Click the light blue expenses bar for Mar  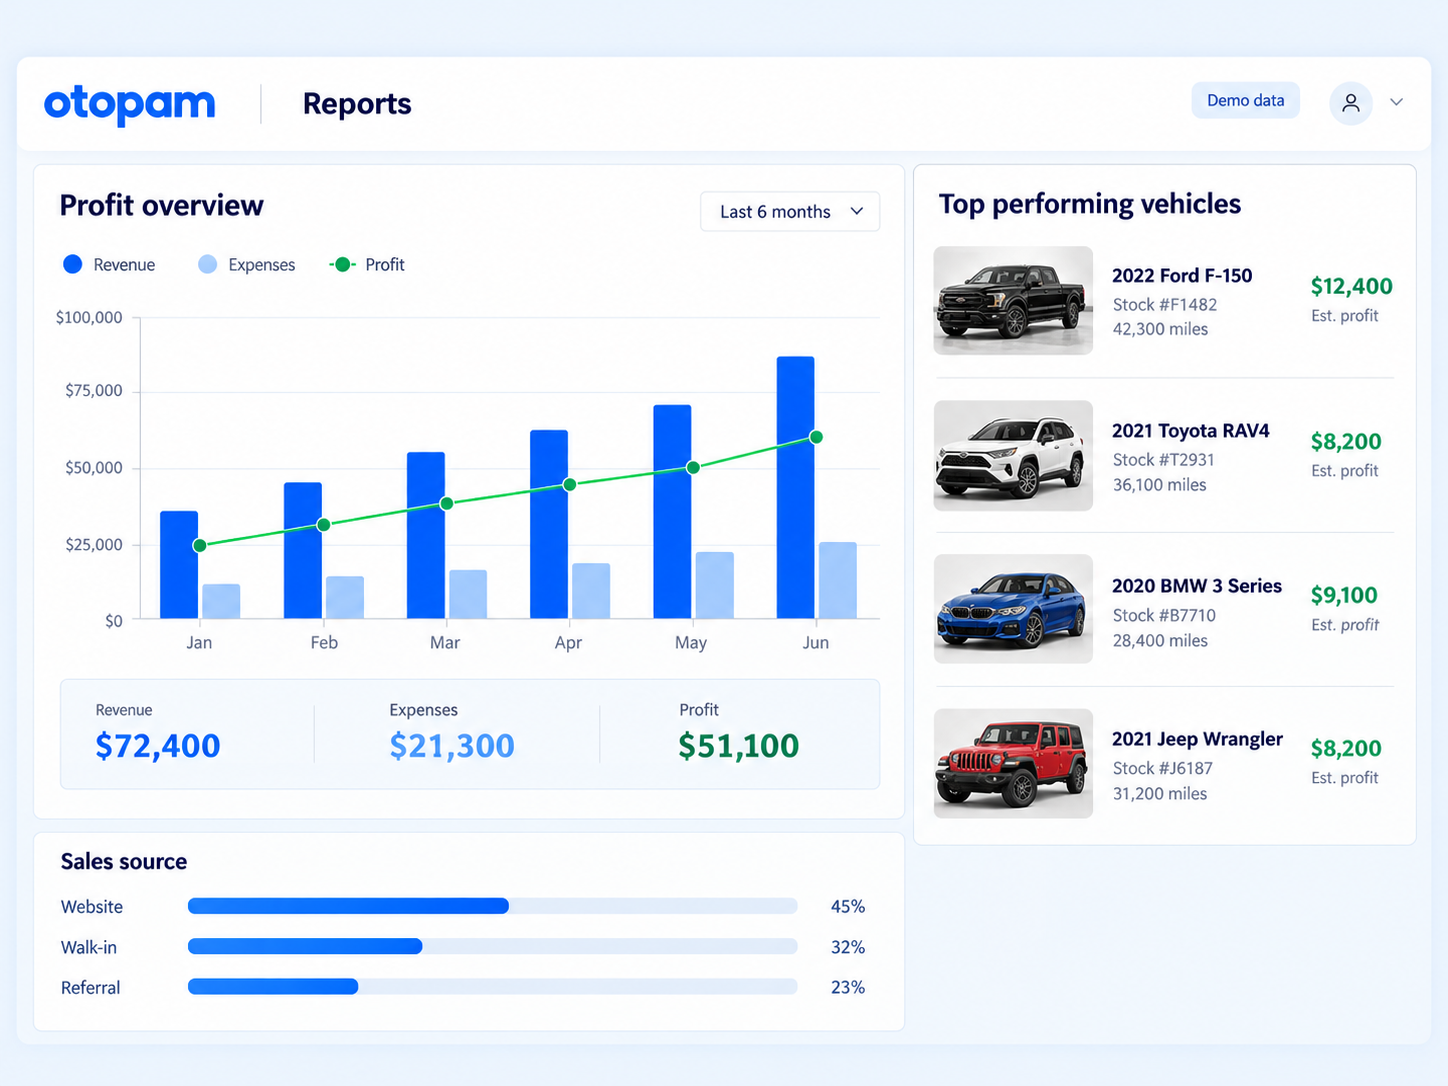[468, 594]
